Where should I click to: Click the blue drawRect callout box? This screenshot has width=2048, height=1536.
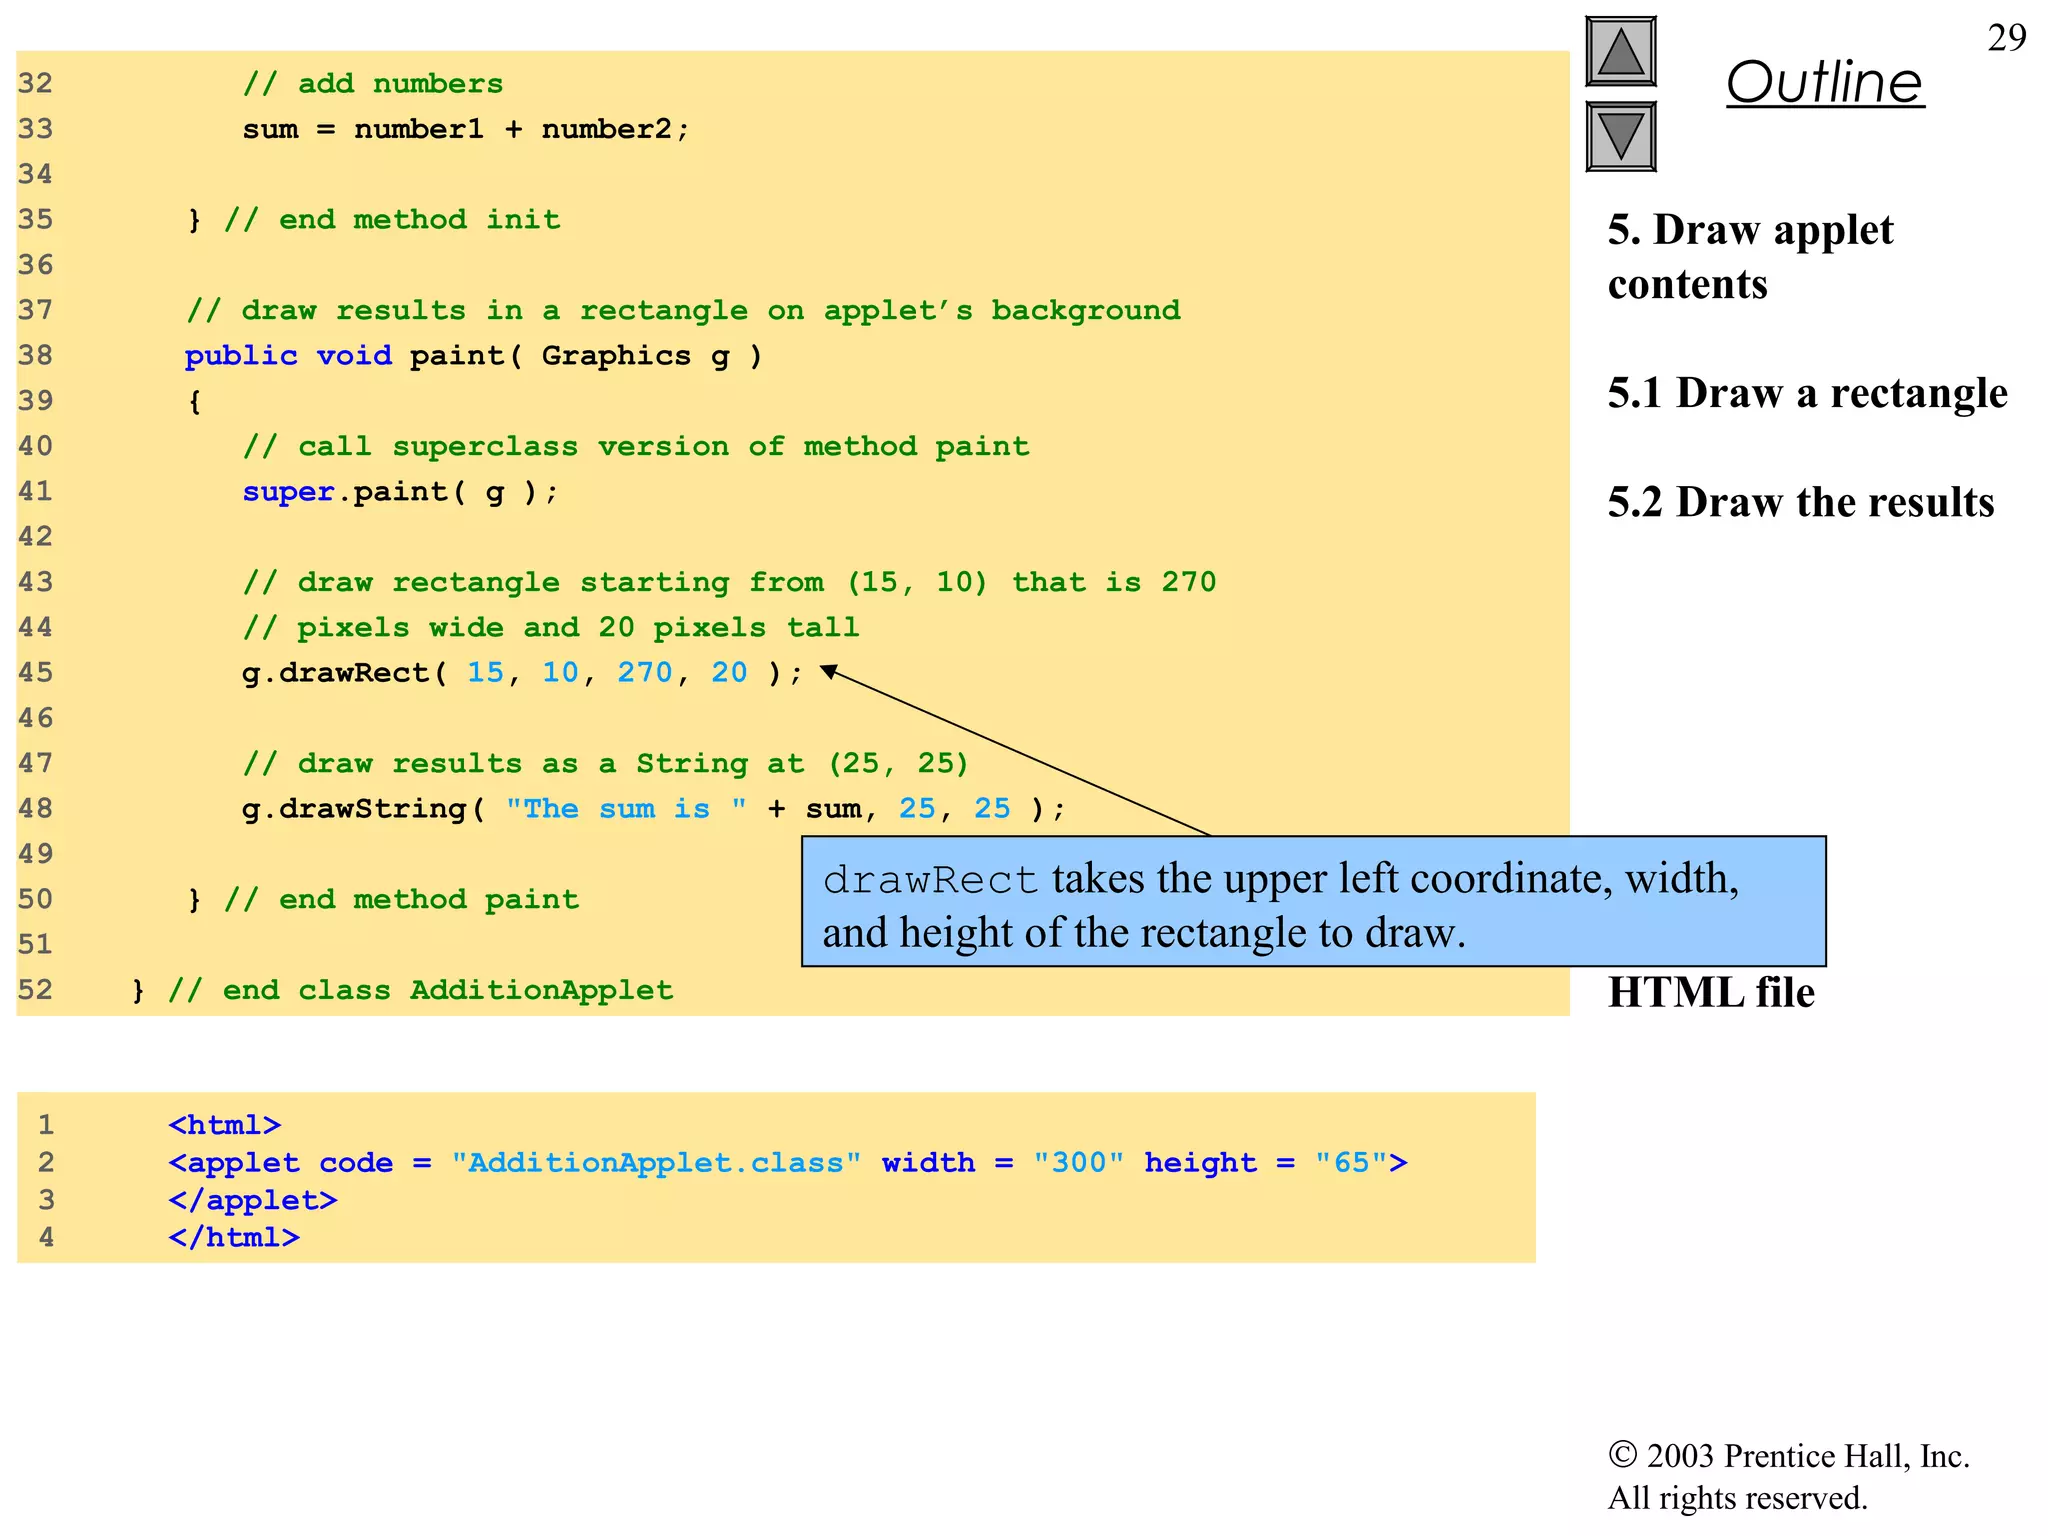(1313, 902)
